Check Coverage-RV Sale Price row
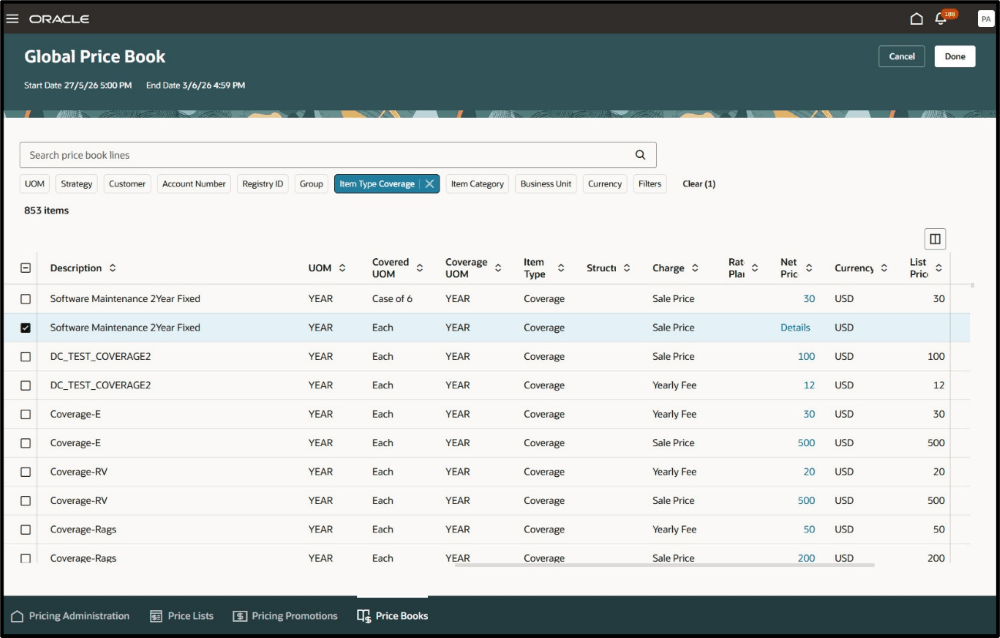The width and height of the screenshot is (1000, 638). click(26, 501)
